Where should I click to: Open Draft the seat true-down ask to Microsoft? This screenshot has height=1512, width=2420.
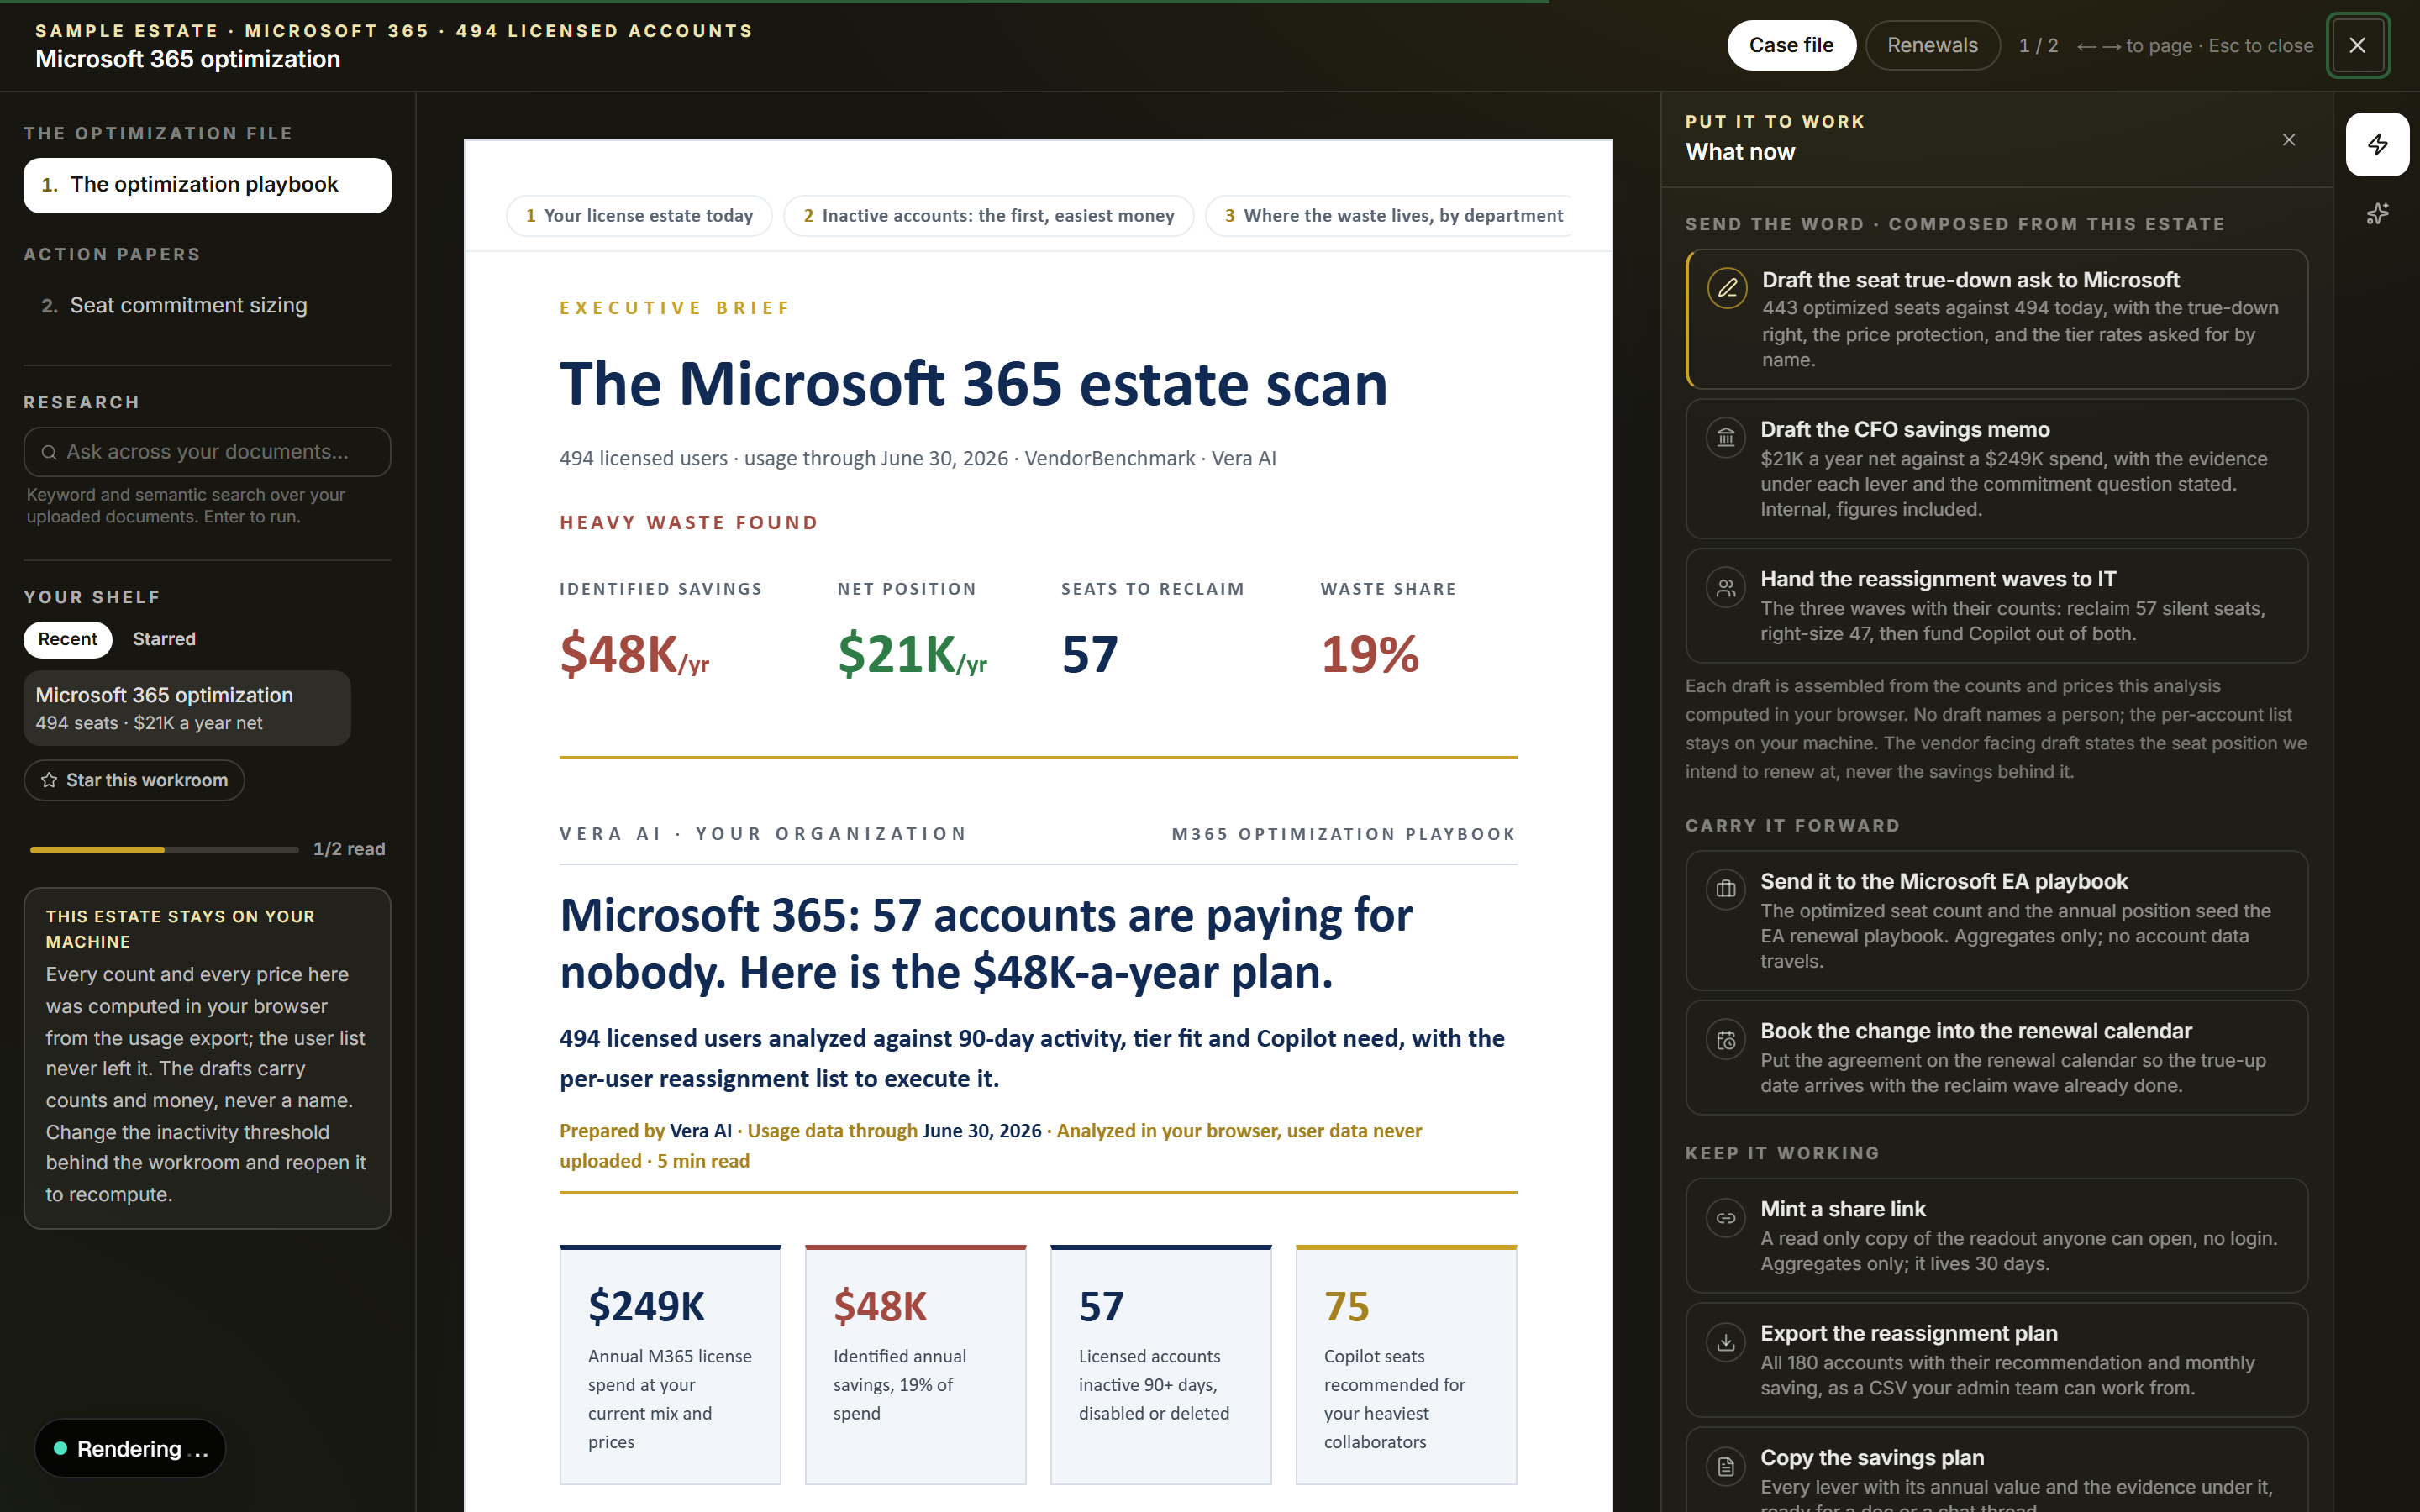(1997, 319)
